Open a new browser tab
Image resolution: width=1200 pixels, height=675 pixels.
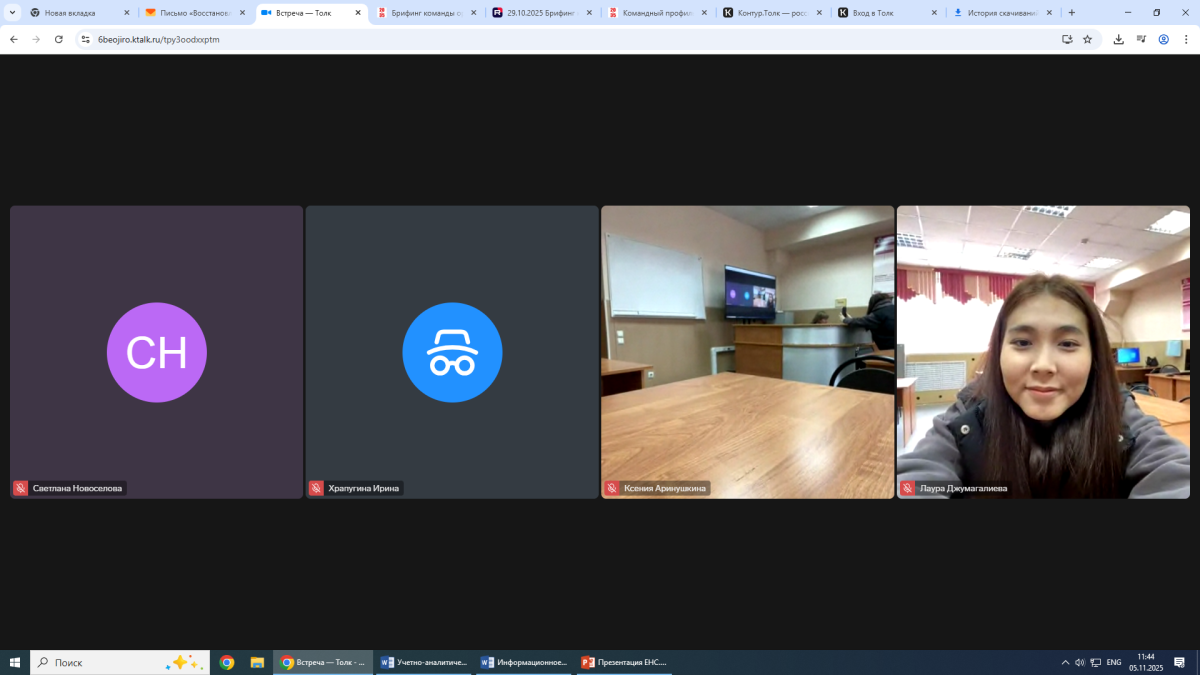coord(1072,13)
